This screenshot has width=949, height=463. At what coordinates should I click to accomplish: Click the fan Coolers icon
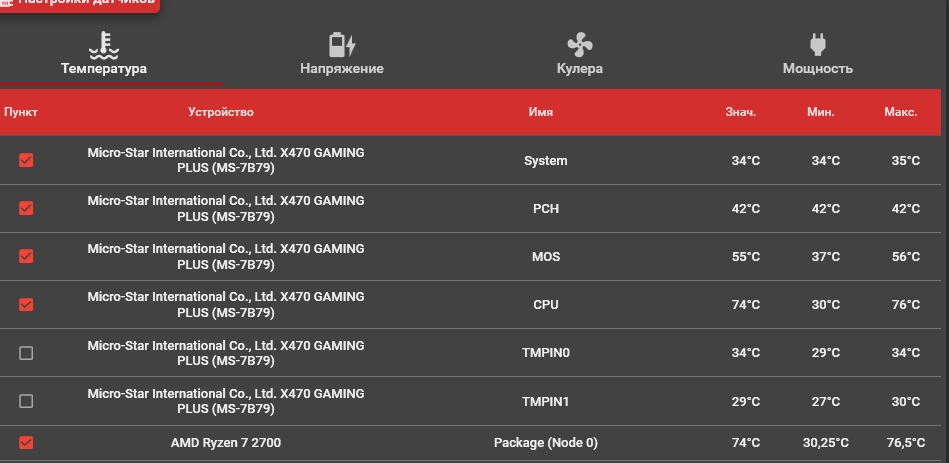click(580, 44)
